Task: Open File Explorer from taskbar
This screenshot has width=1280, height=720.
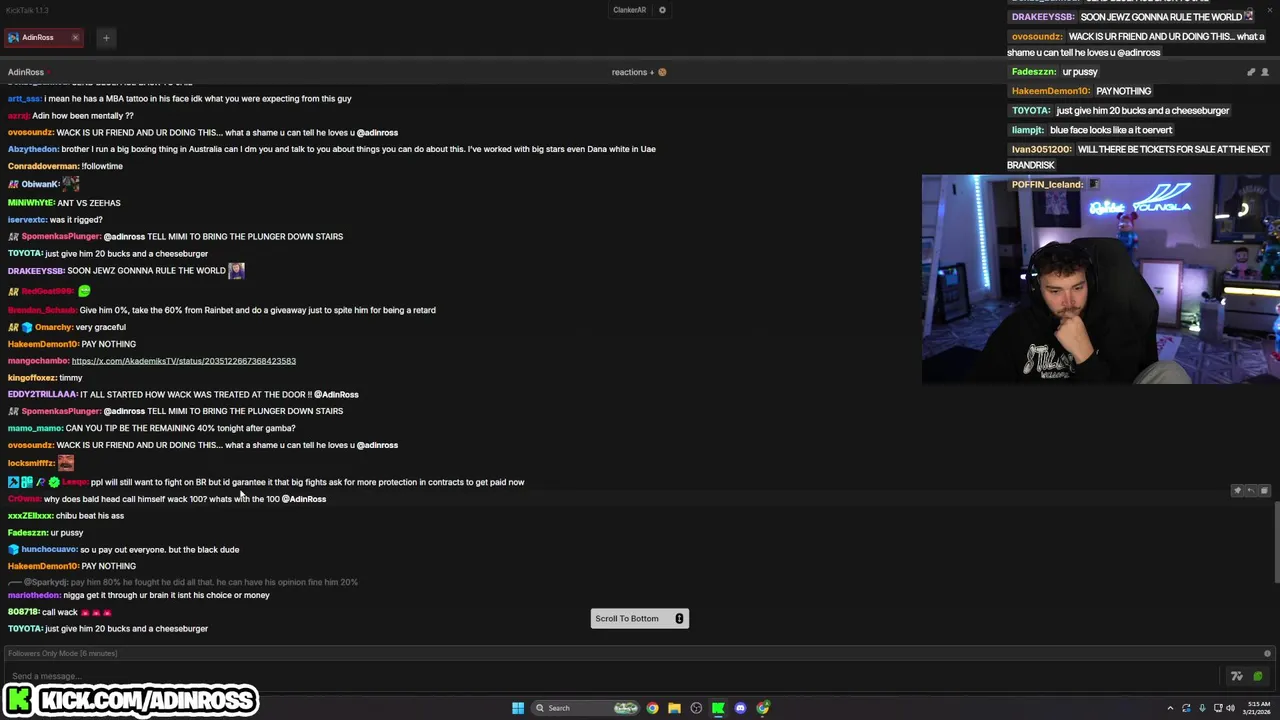Action: 674,708
